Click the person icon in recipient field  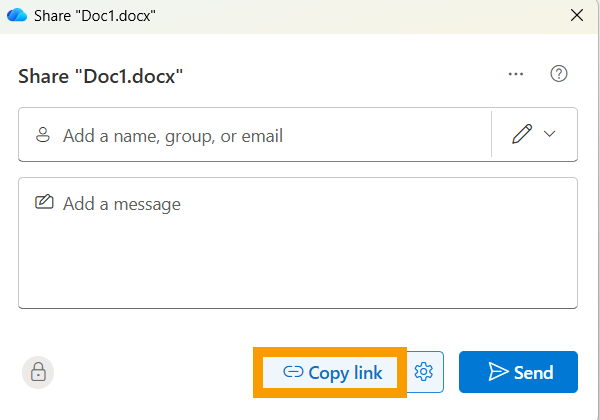(43, 135)
